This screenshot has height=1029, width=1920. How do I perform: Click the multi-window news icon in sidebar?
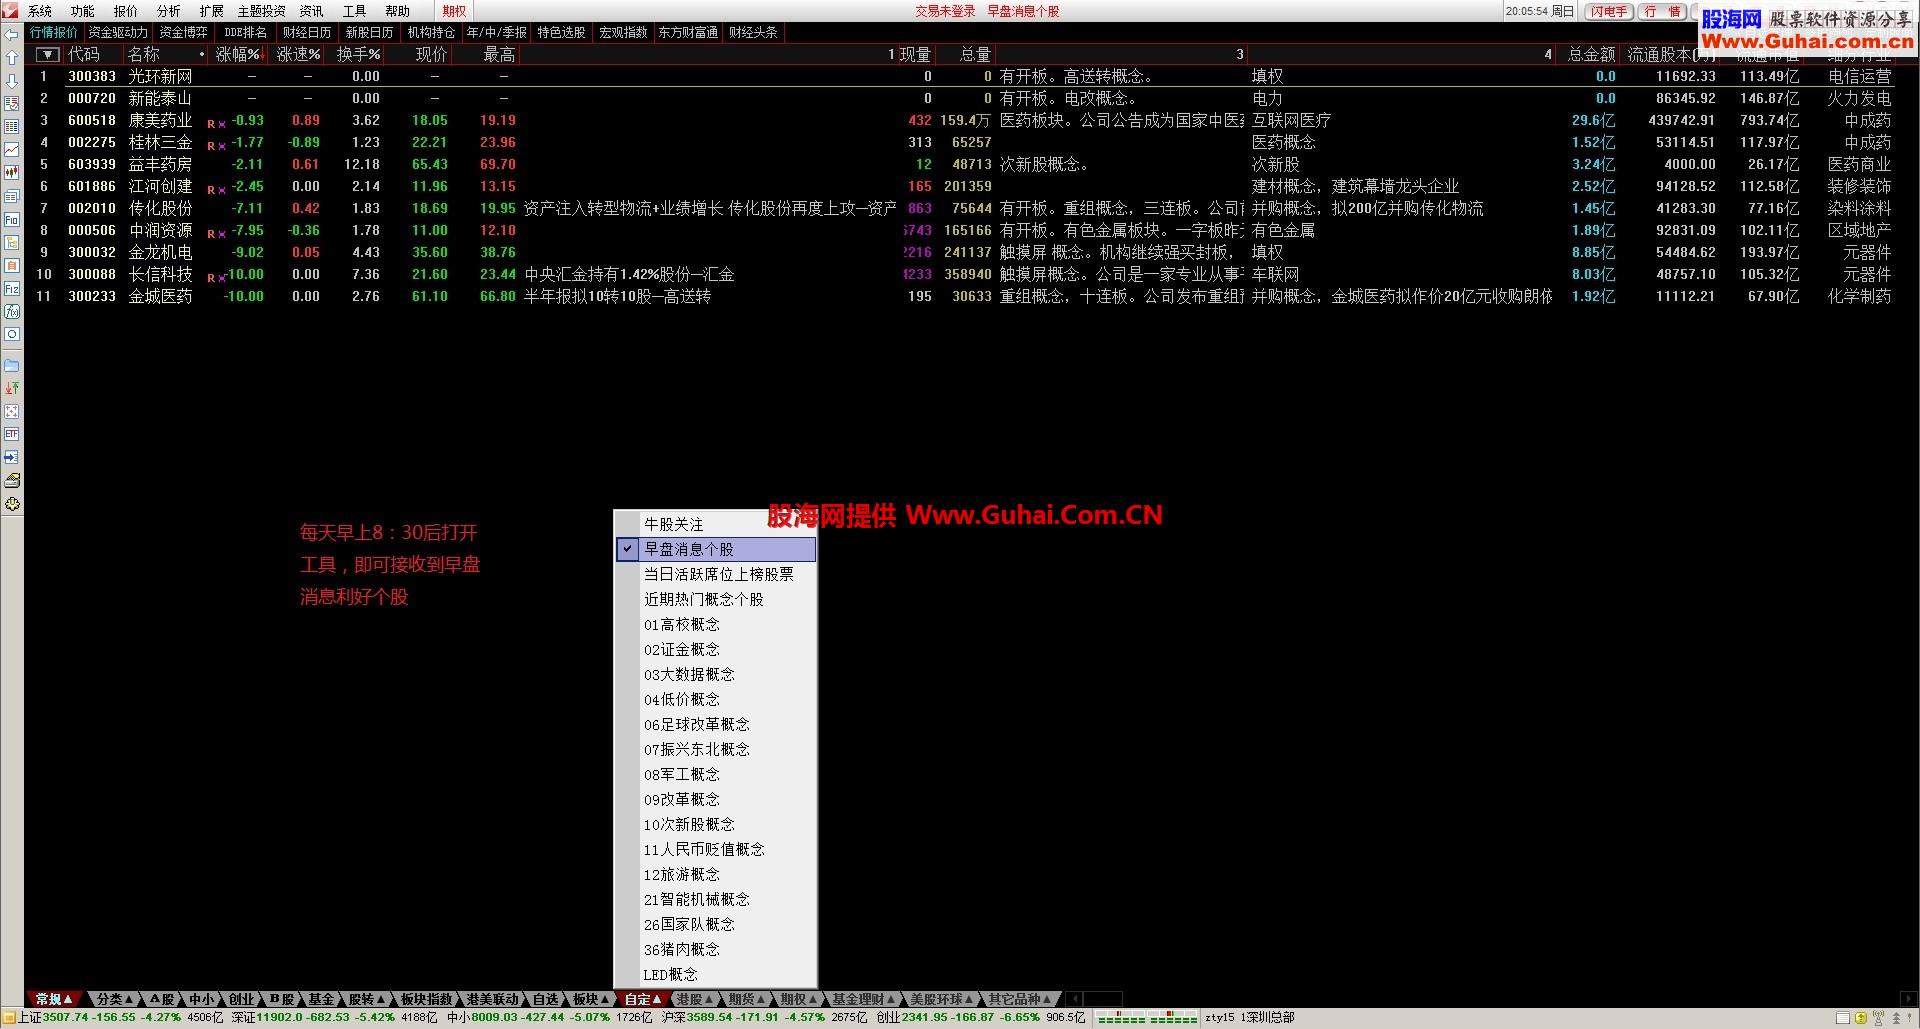pyautogui.click(x=12, y=196)
